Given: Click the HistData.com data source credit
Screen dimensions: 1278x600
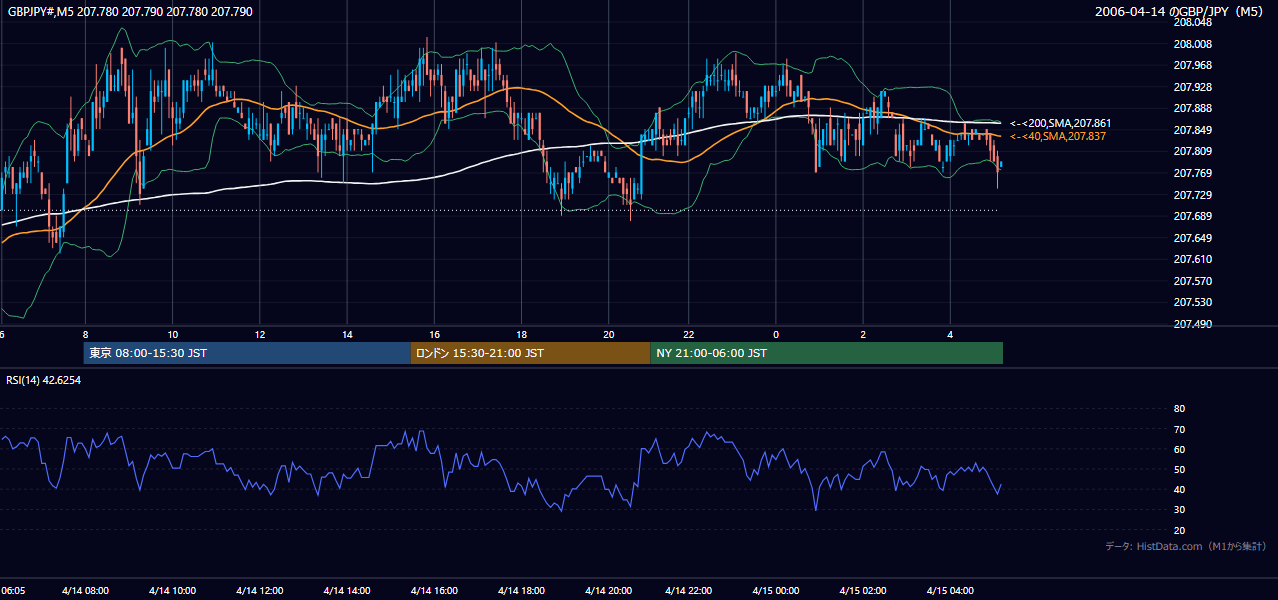Looking at the screenshot, I should [1186, 546].
